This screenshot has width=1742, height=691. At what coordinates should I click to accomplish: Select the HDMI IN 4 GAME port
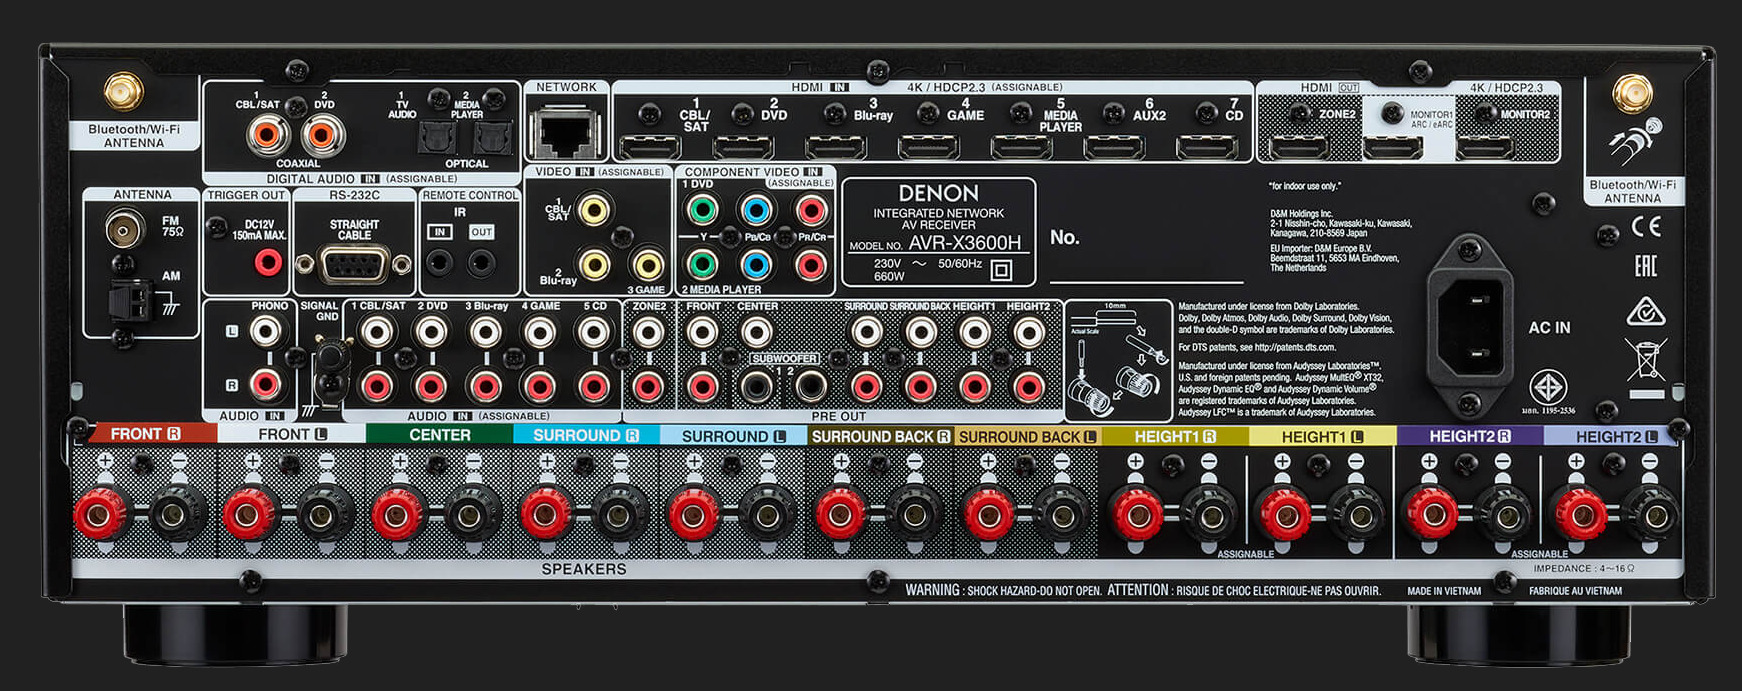pyautogui.click(x=929, y=148)
